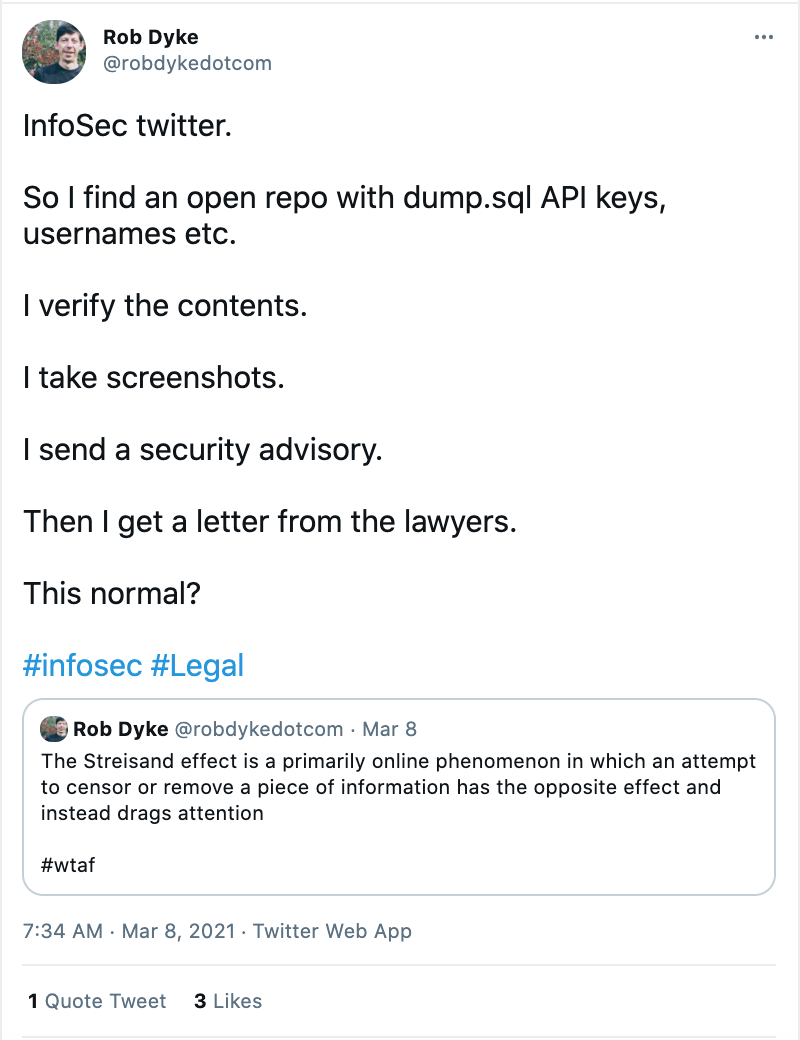Click the @robdykedotcom handle below author name

coord(187,63)
